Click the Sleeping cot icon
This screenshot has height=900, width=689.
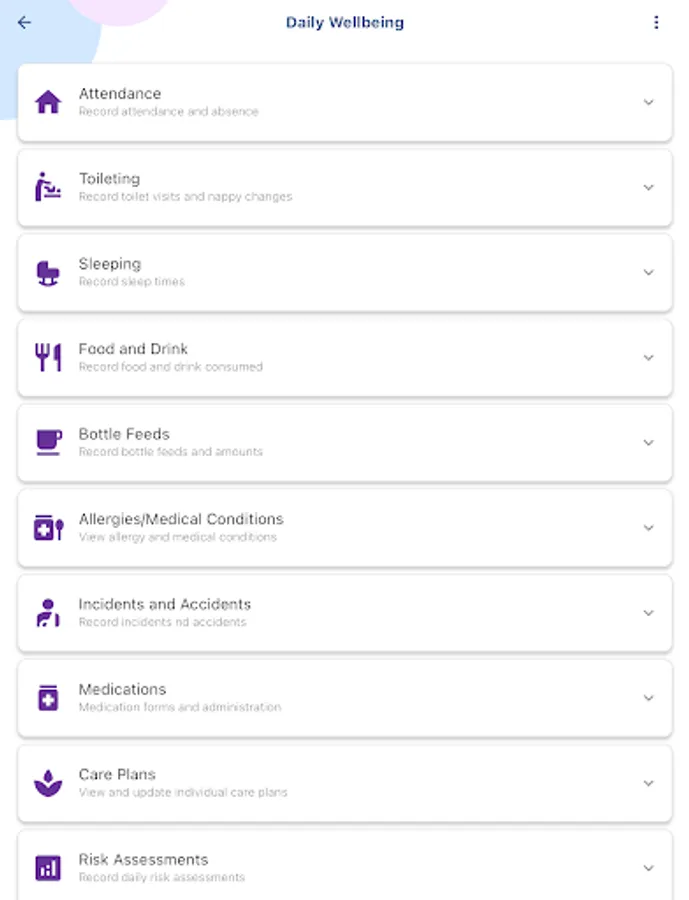click(48, 272)
